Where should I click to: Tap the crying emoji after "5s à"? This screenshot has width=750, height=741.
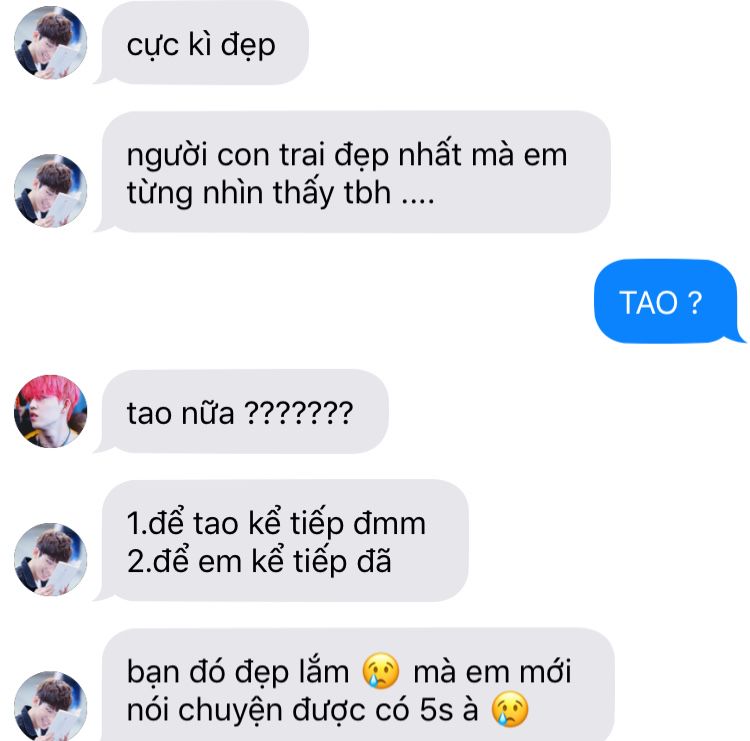click(510, 709)
